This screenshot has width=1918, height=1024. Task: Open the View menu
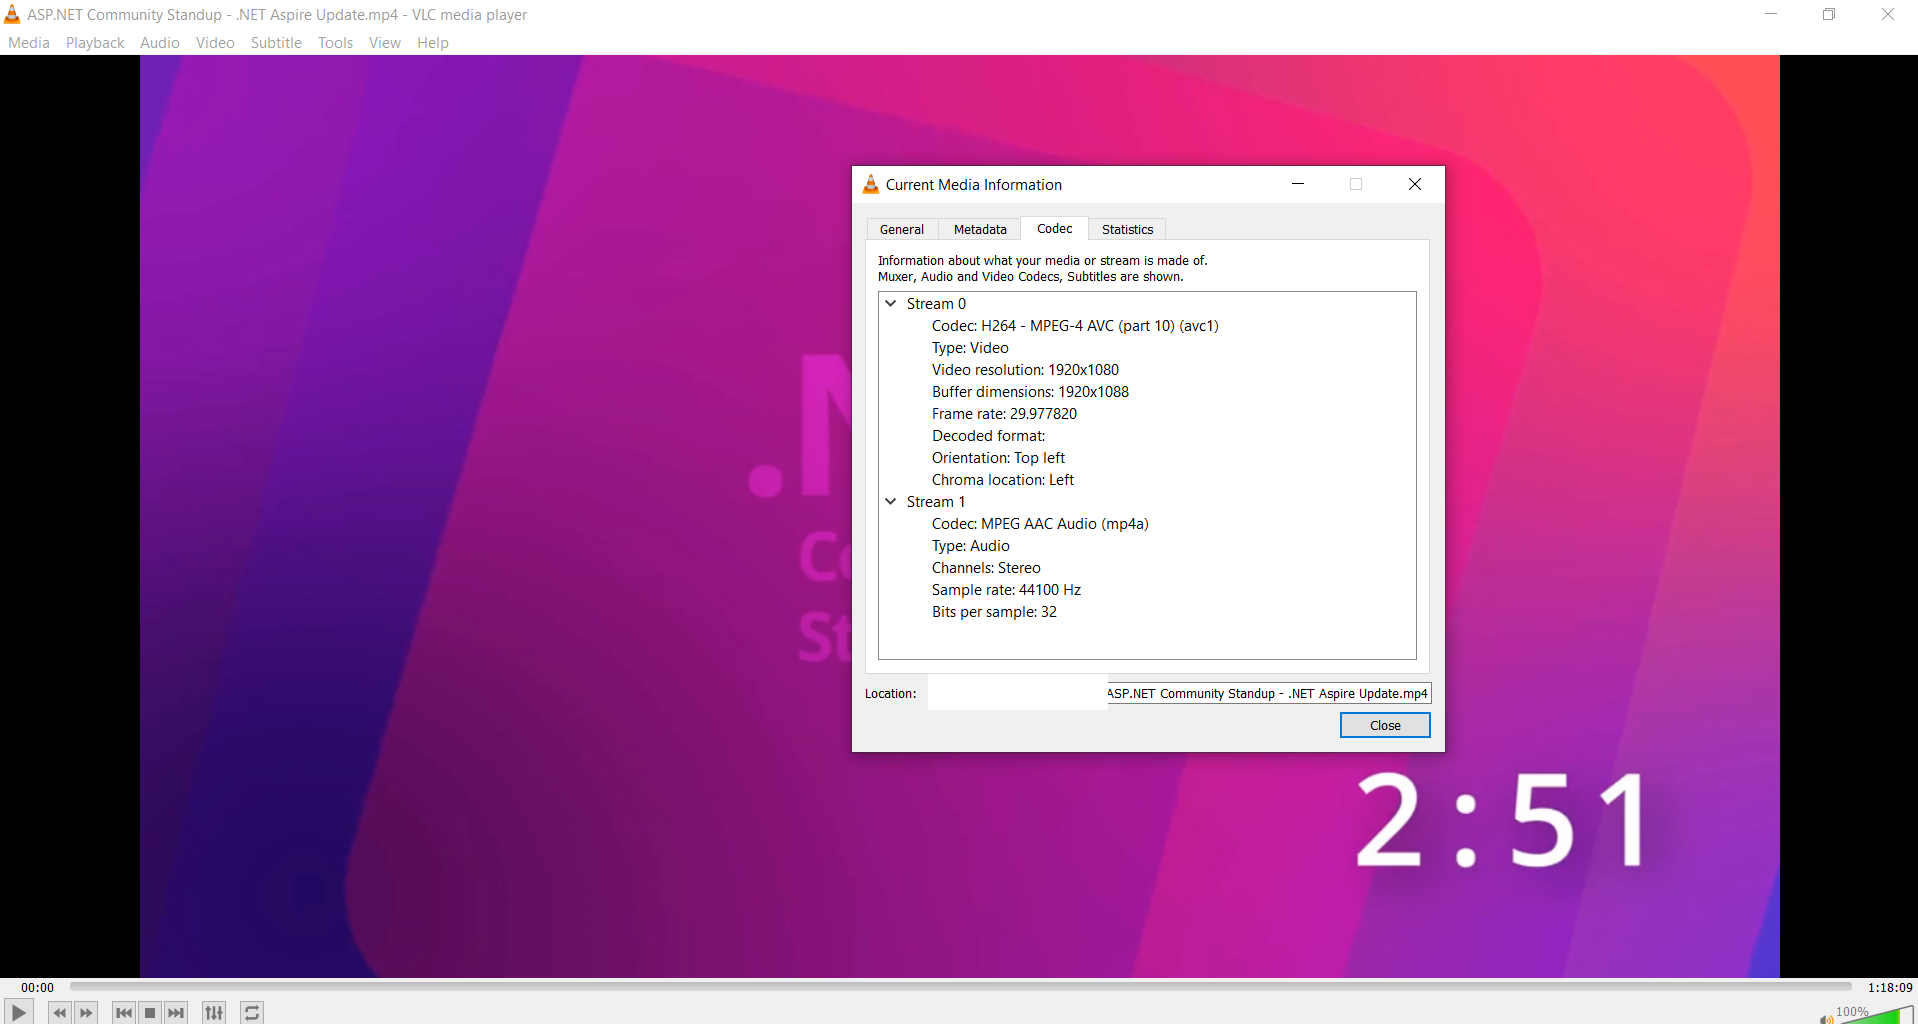[385, 43]
